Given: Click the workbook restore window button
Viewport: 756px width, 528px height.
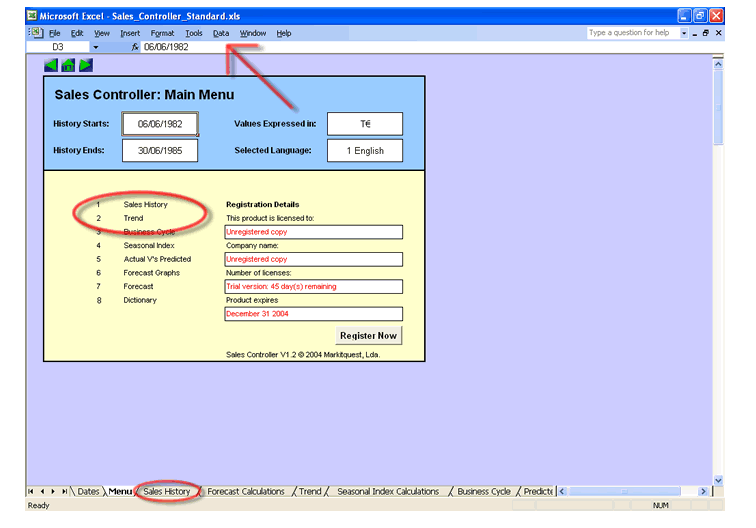Looking at the screenshot, I should [x=706, y=33].
